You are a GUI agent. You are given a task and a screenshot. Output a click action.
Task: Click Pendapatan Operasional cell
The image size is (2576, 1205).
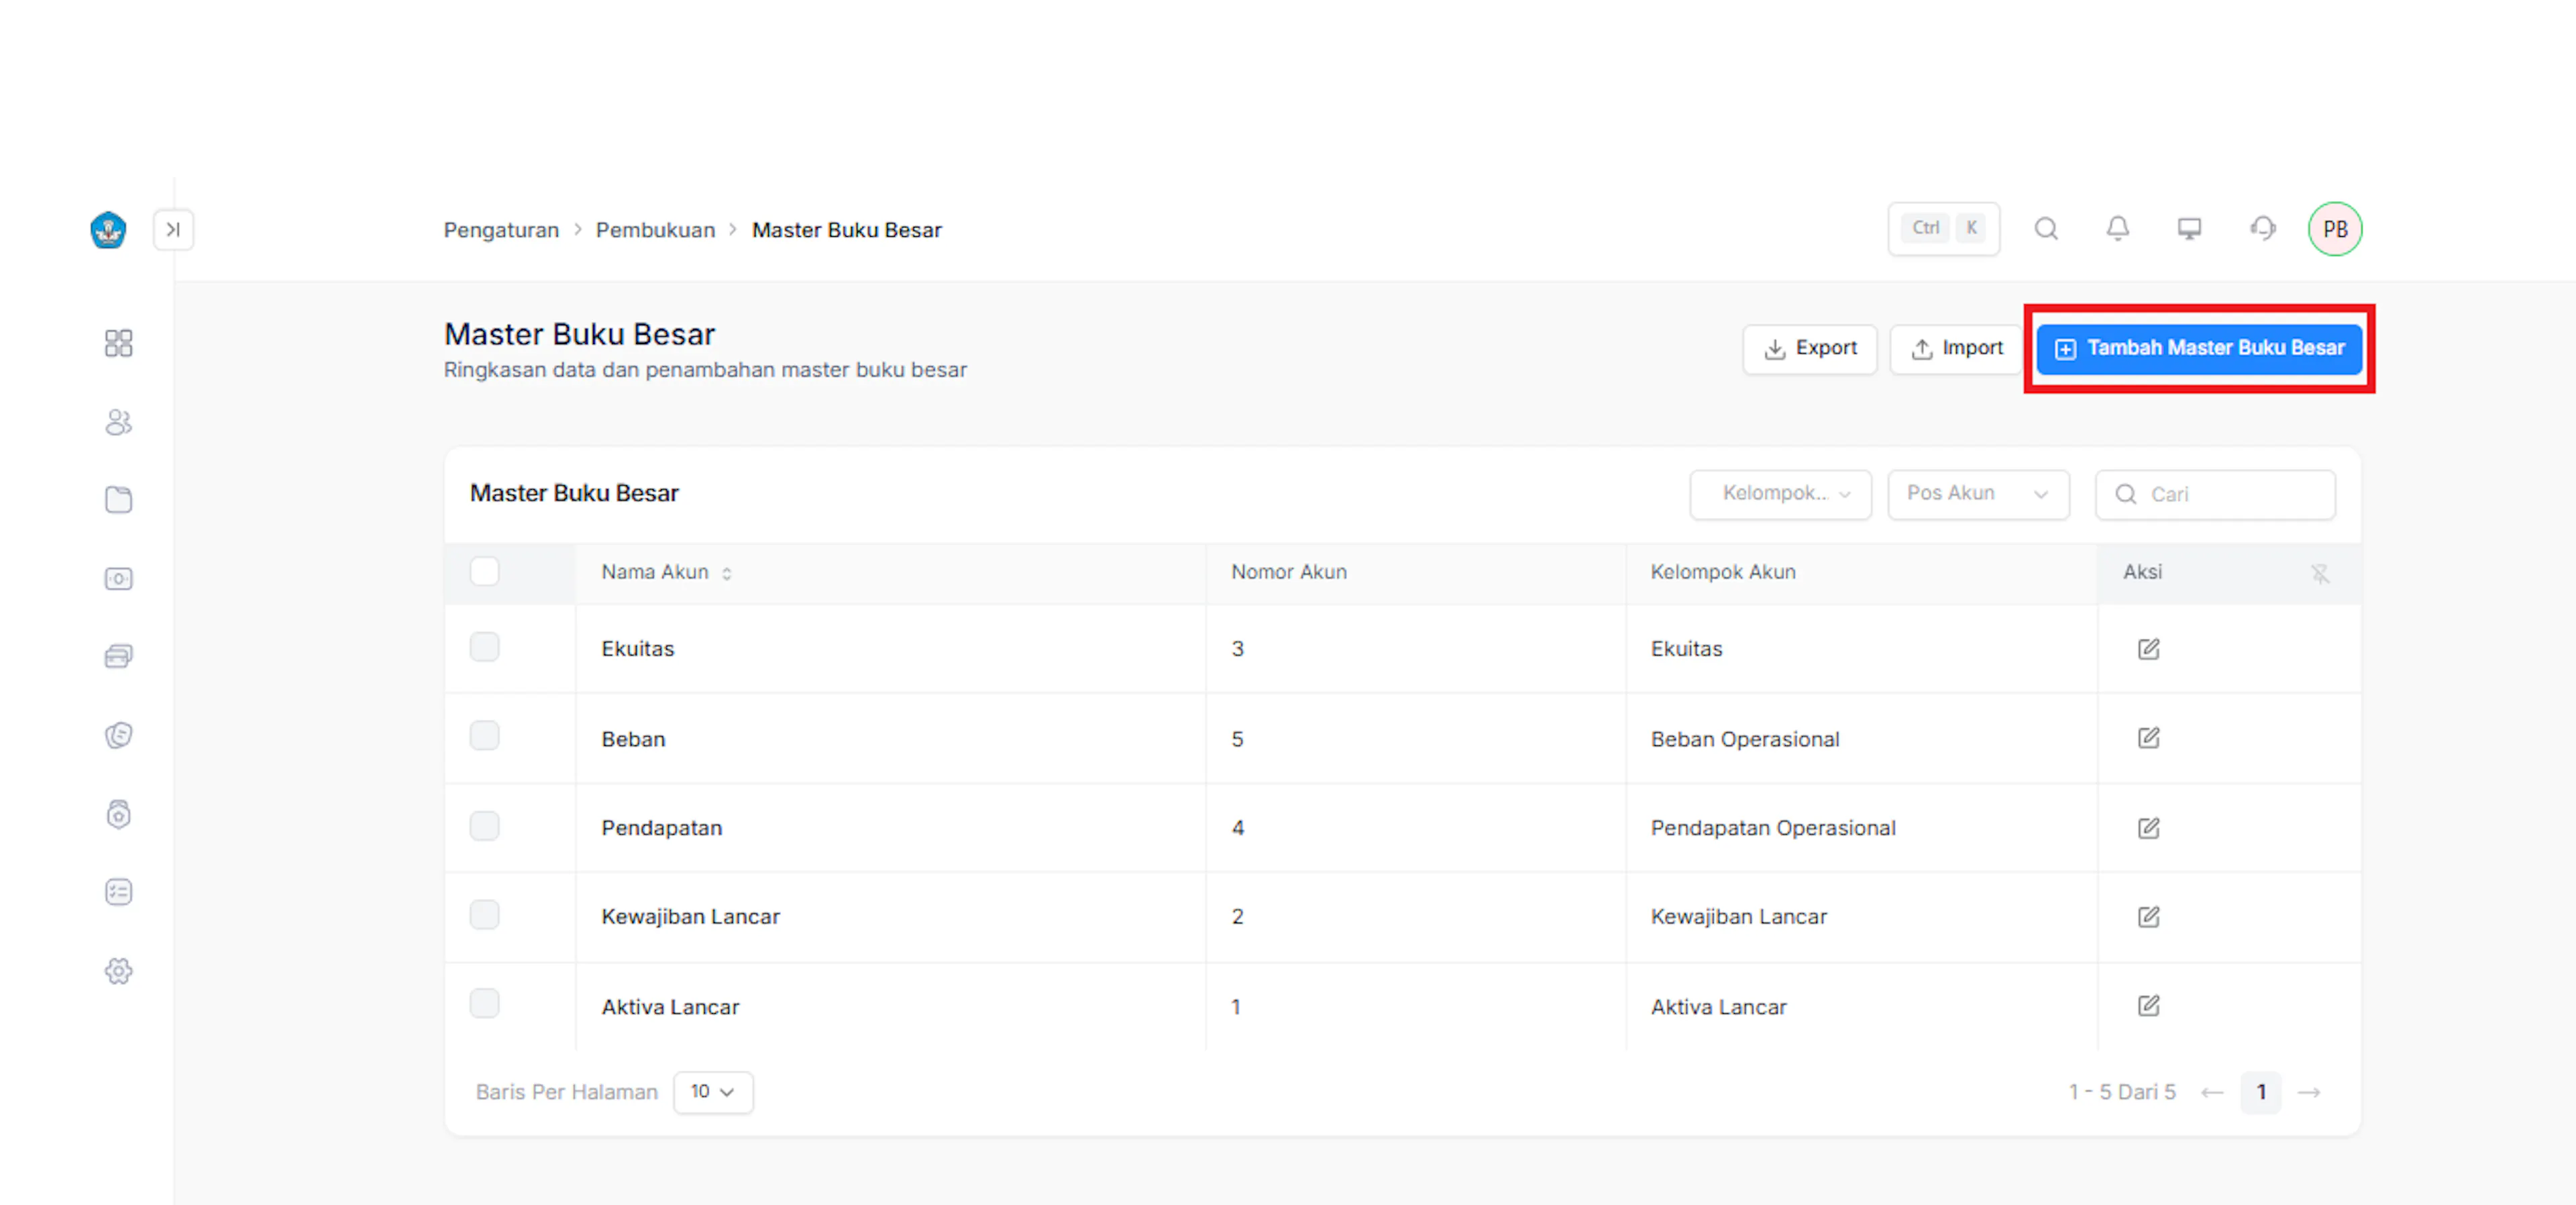point(1772,828)
